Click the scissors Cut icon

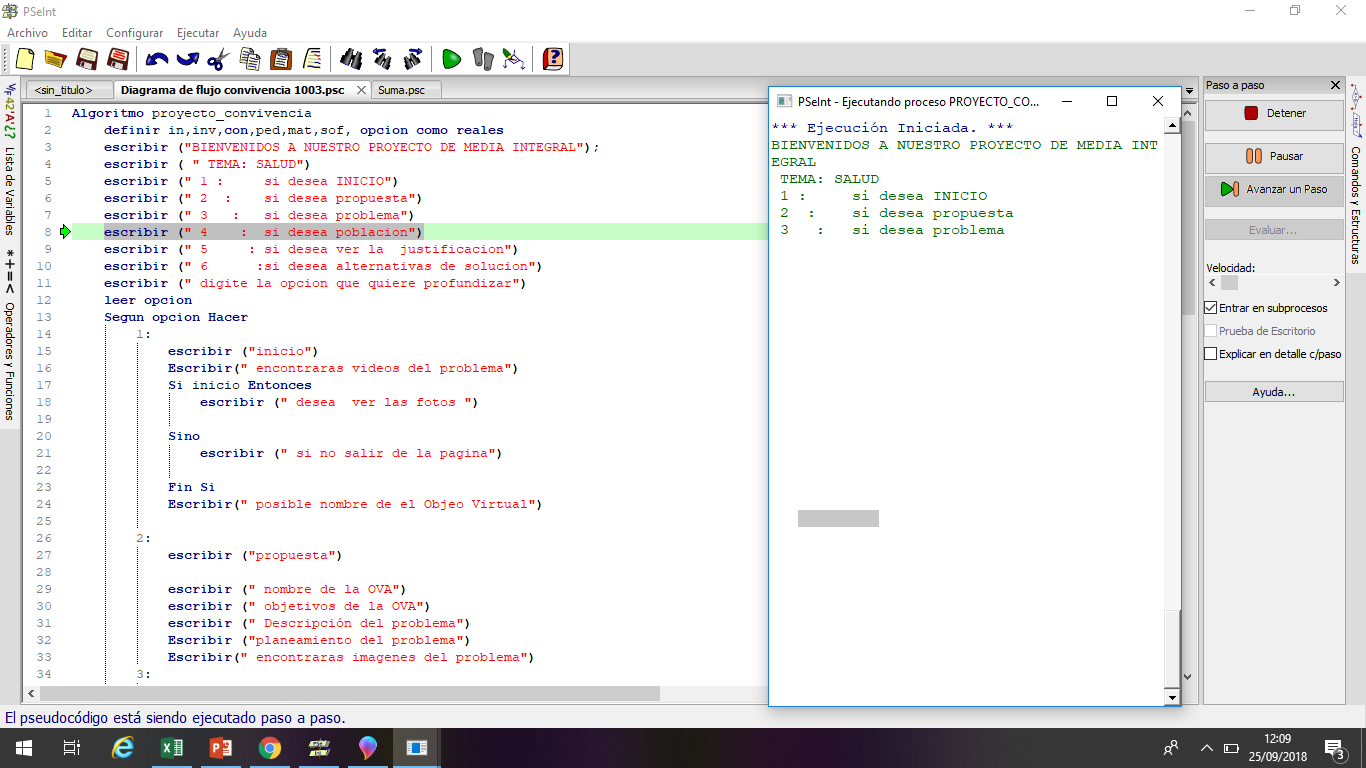[219, 59]
